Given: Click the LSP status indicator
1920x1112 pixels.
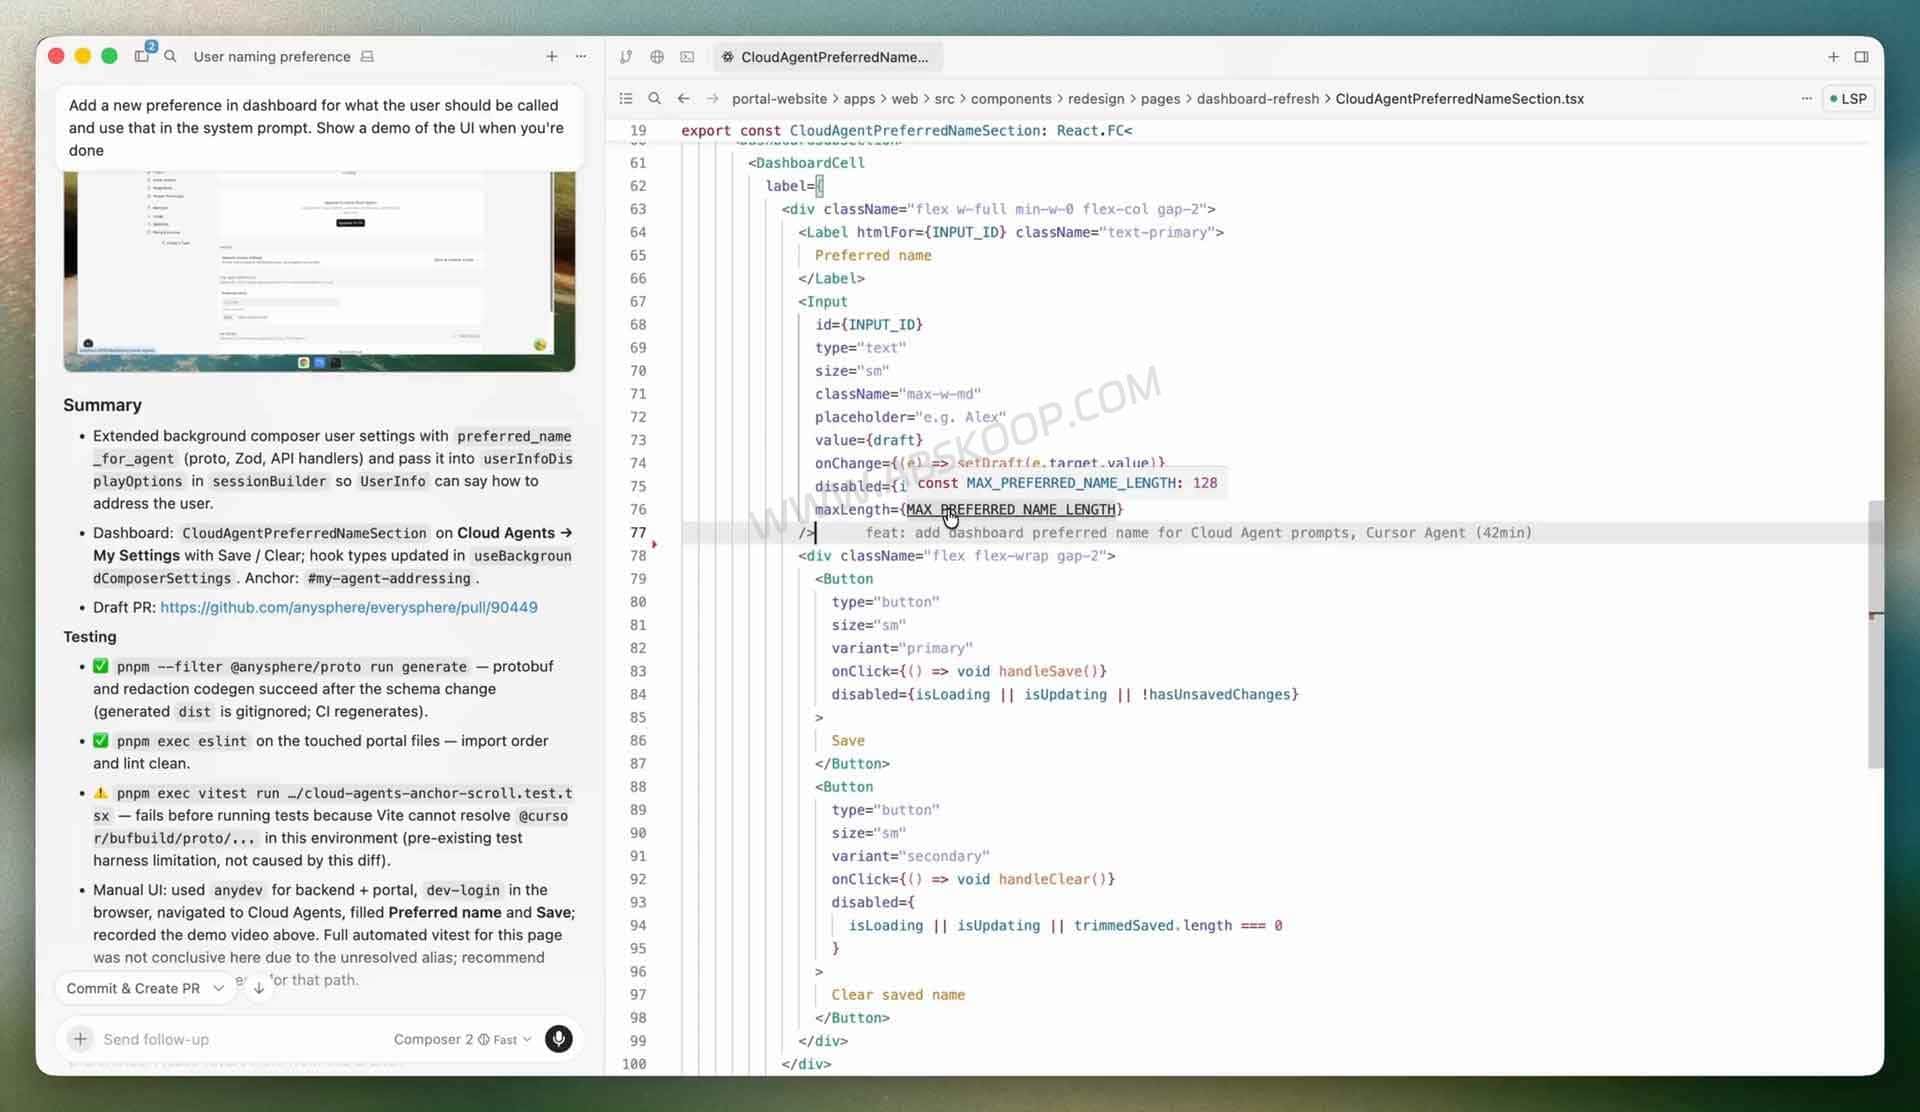Looking at the screenshot, I should (x=1848, y=98).
